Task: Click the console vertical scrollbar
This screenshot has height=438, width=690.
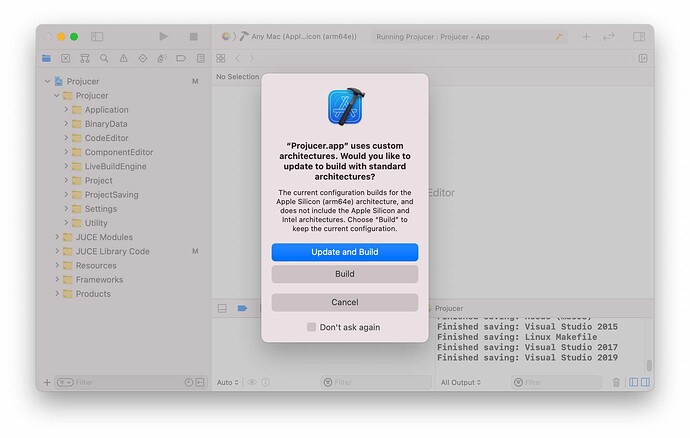Action: point(649,365)
